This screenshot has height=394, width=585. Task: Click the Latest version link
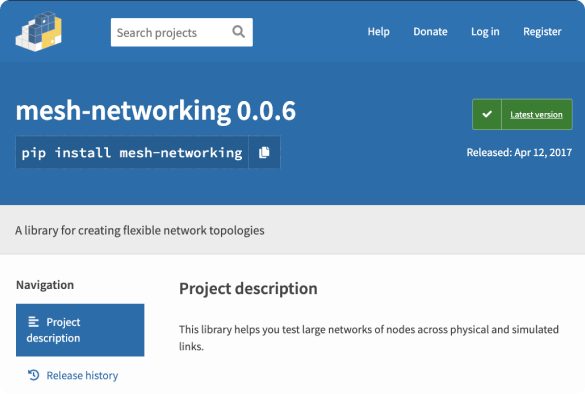(x=536, y=115)
